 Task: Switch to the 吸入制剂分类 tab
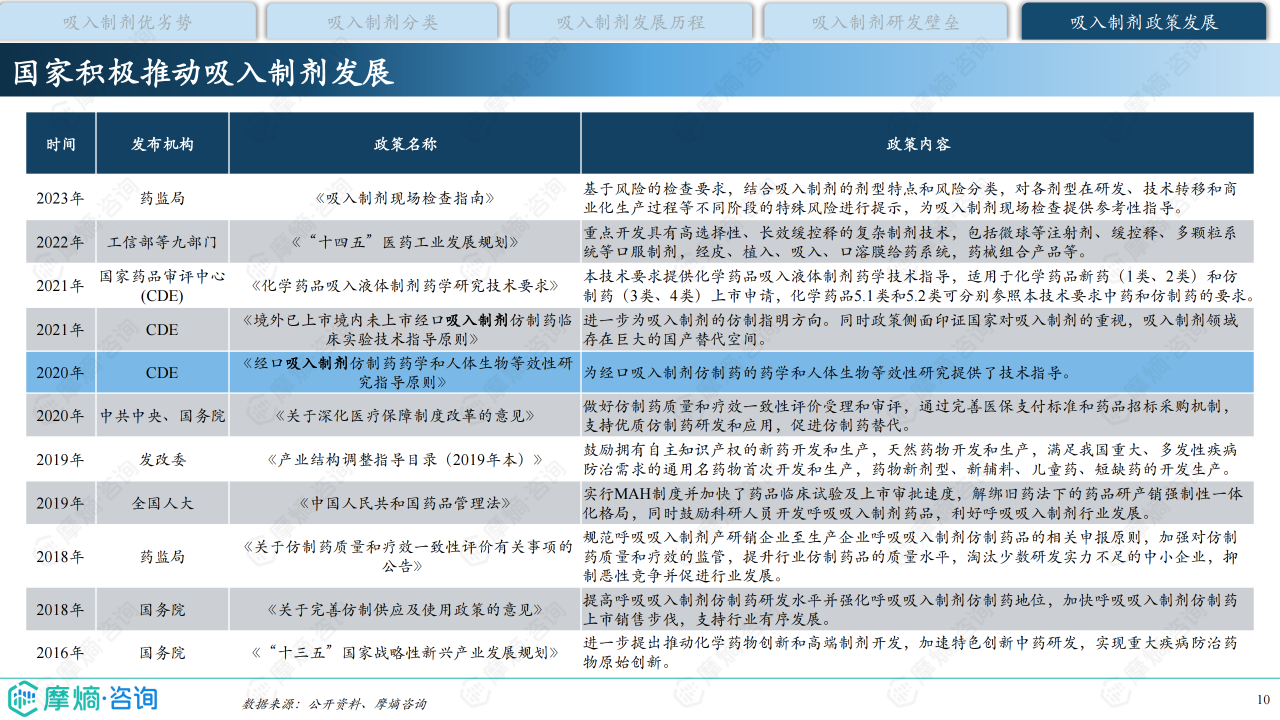(x=382, y=22)
